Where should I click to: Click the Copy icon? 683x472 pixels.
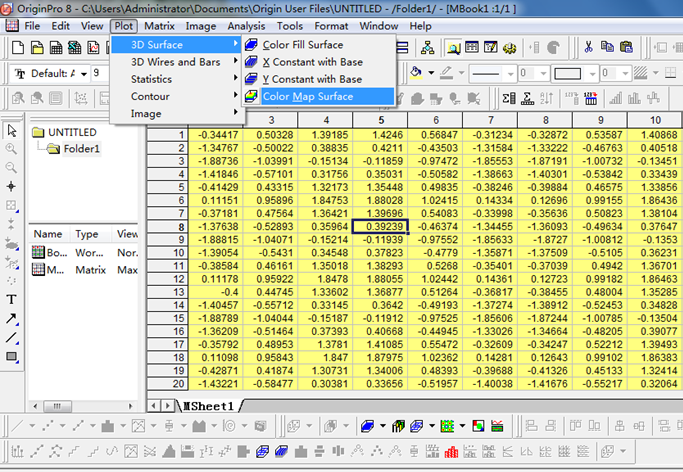(607, 47)
